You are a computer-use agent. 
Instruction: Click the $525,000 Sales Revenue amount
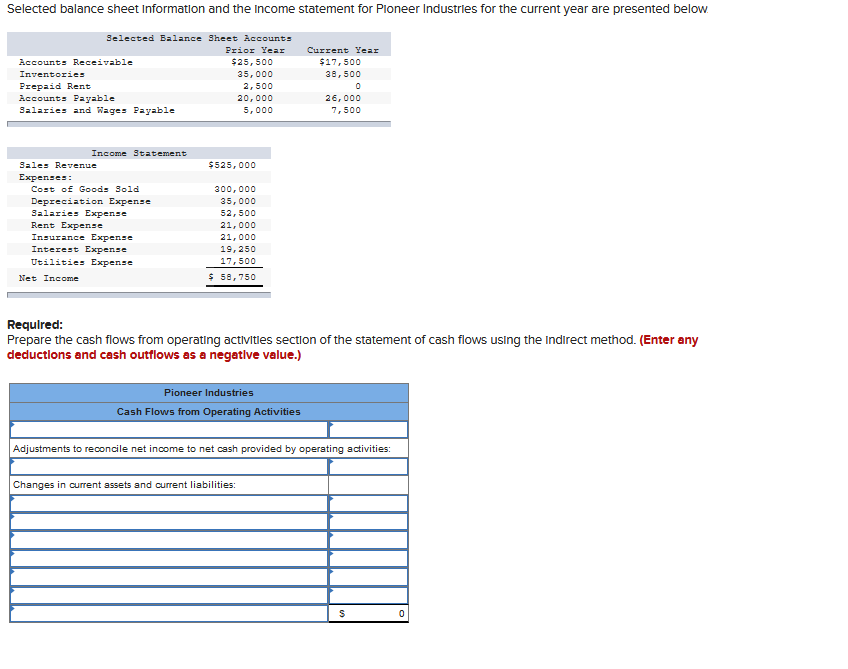coord(232,165)
